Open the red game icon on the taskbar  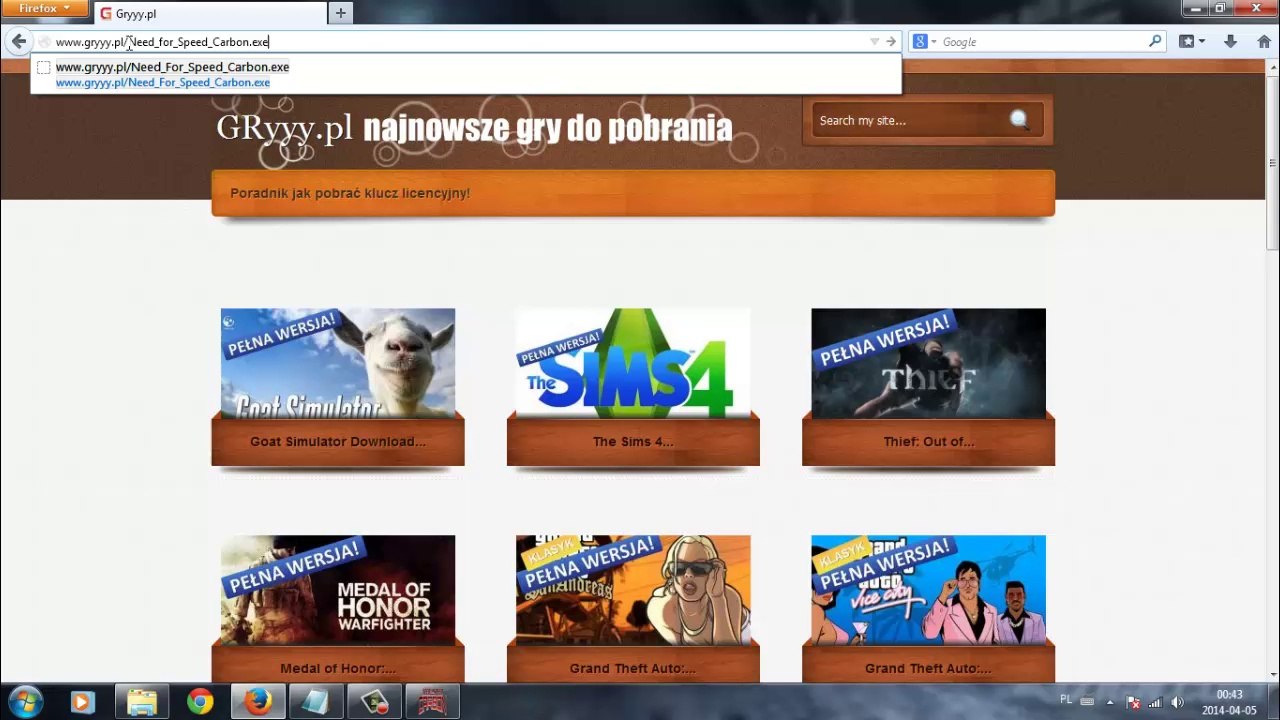(x=432, y=702)
